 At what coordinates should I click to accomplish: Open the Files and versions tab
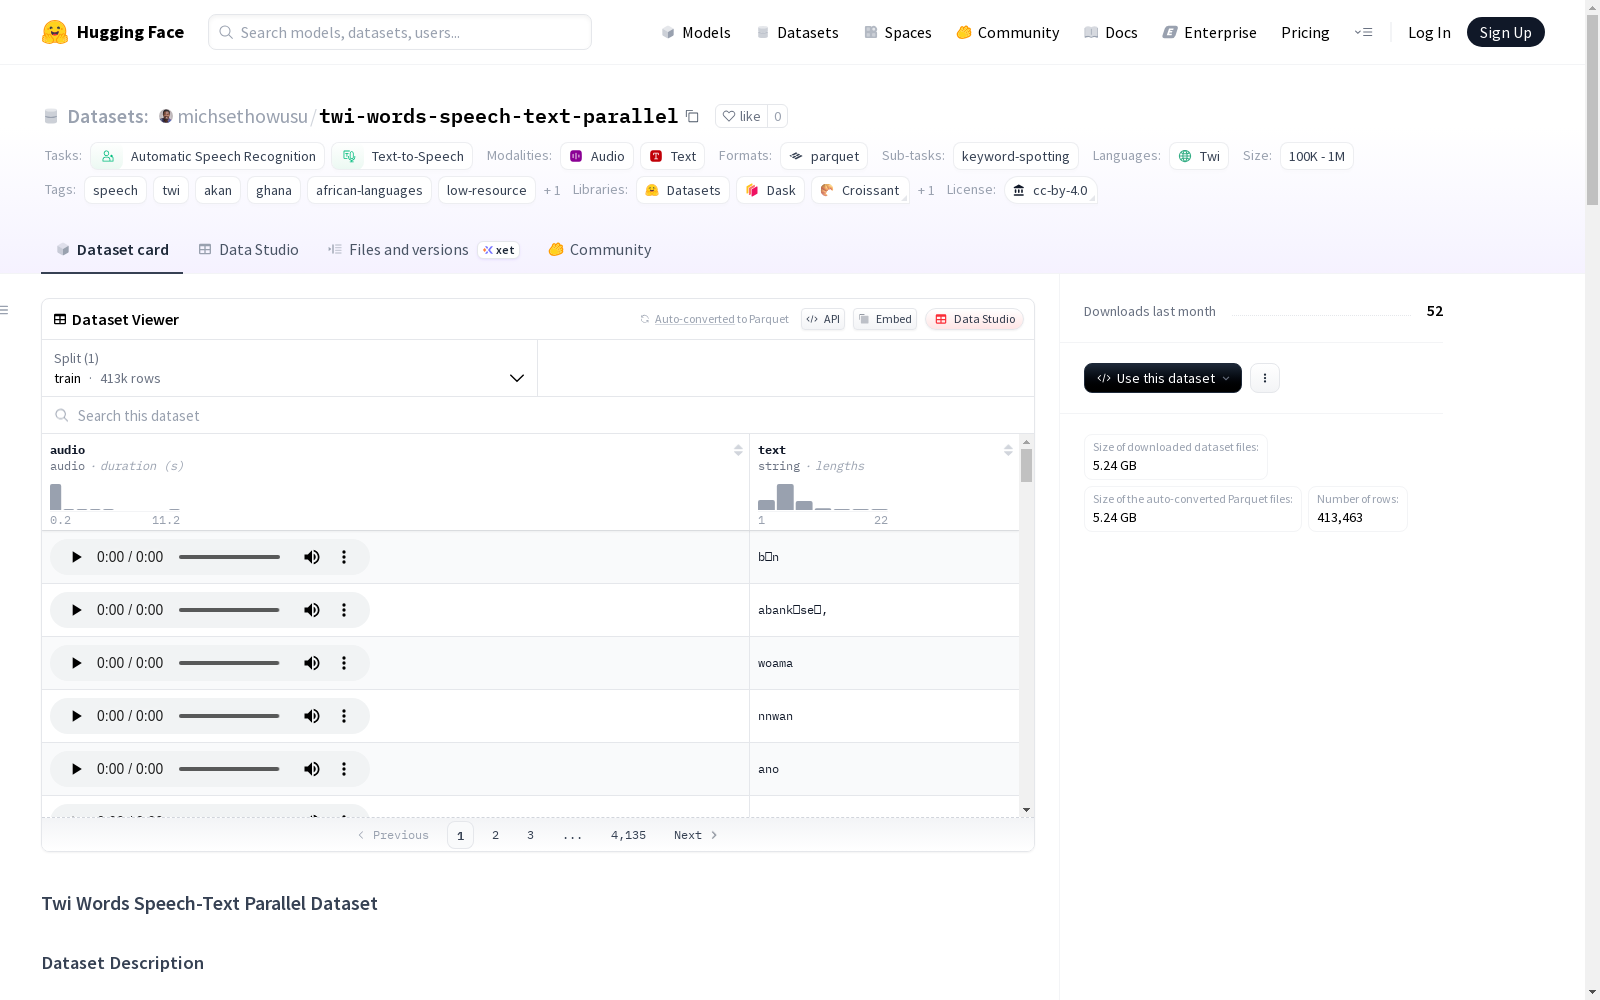[423, 250]
